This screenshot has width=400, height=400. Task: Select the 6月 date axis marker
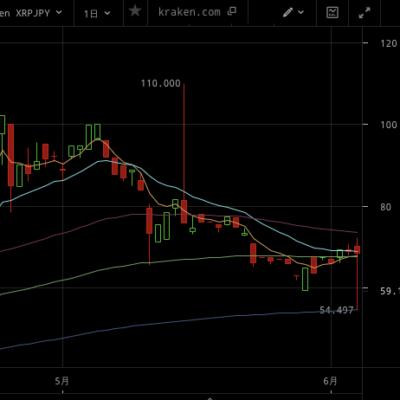pyautogui.click(x=330, y=381)
